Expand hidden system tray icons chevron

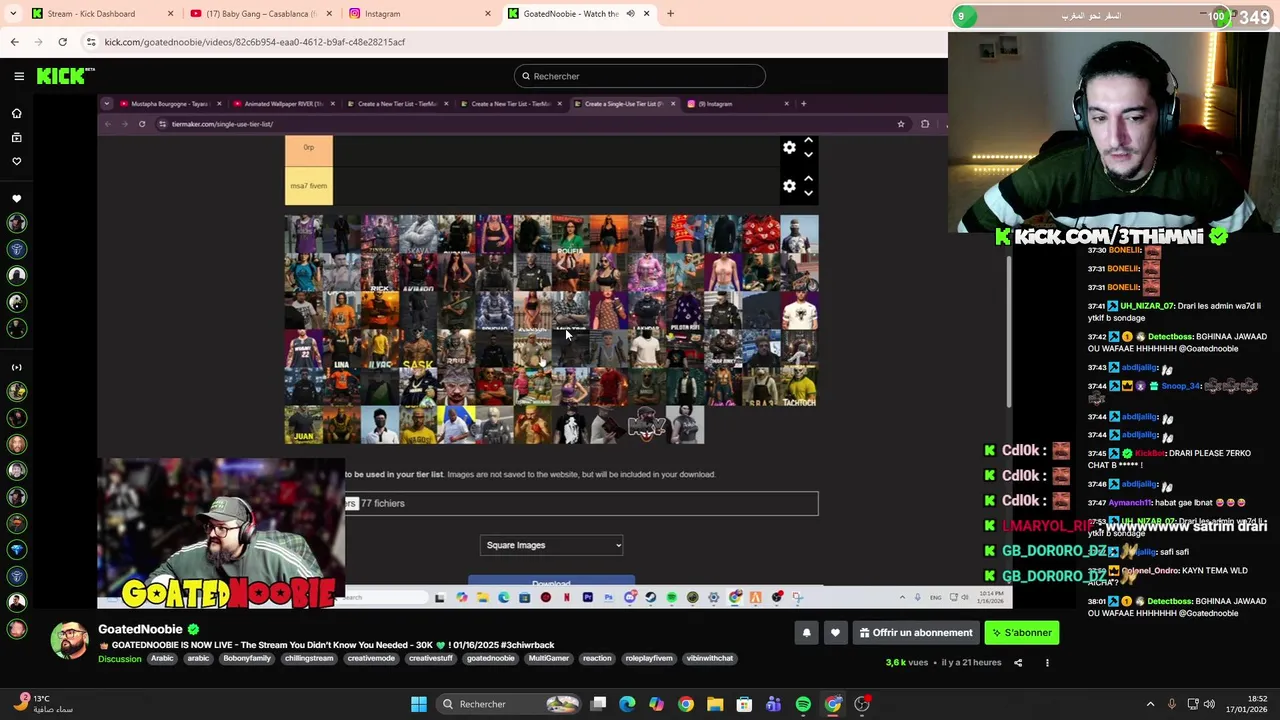coord(1150,704)
